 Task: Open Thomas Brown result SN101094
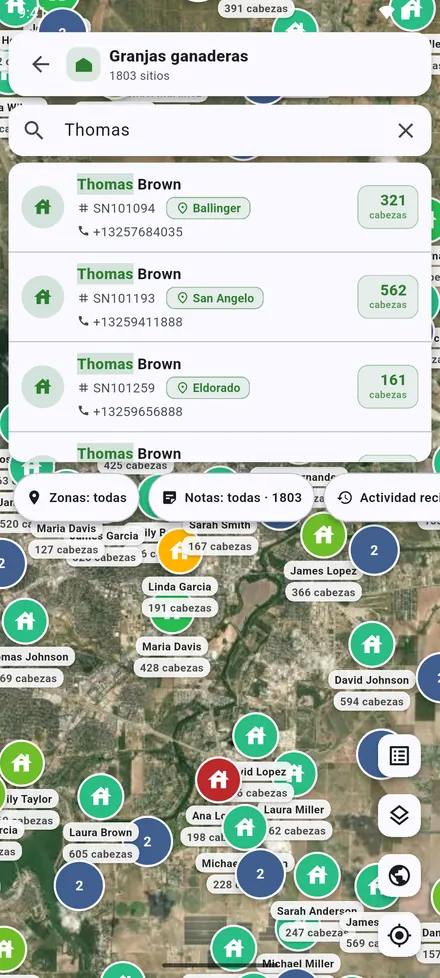(220, 208)
